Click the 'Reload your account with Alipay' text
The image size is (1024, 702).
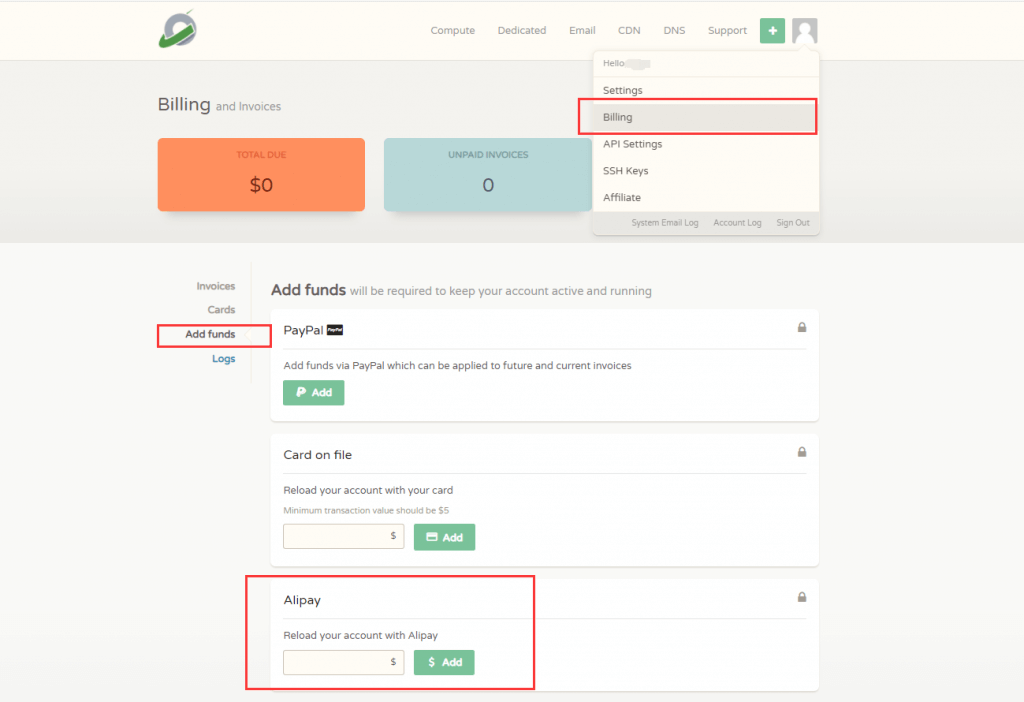360,635
